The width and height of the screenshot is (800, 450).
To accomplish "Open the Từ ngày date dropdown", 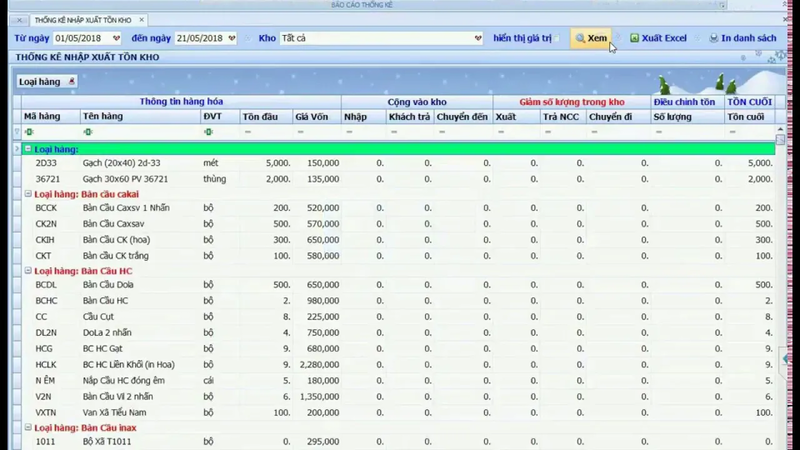I will tap(117, 39).
